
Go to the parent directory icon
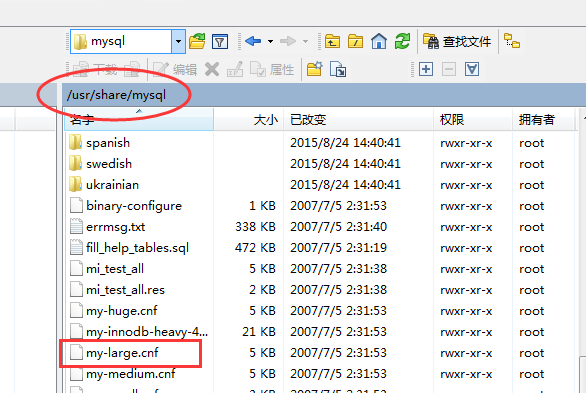point(332,41)
